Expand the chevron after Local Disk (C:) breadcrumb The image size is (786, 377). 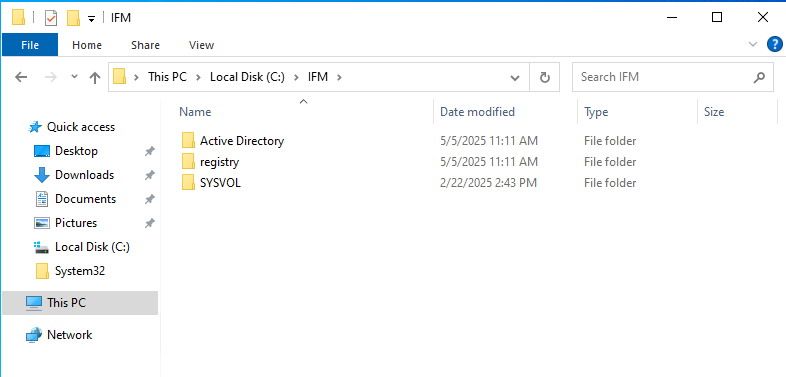296,77
